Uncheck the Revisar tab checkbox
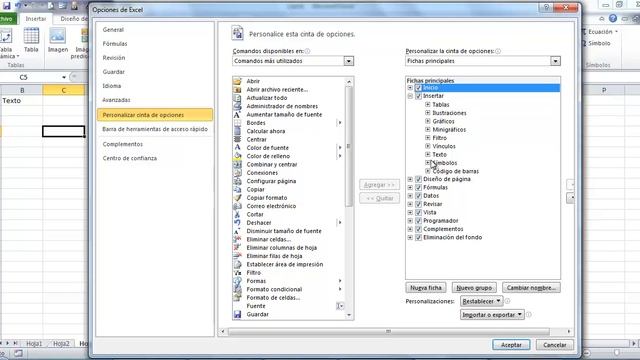The width and height of the screenshot is (640, 360). (418, 204)
